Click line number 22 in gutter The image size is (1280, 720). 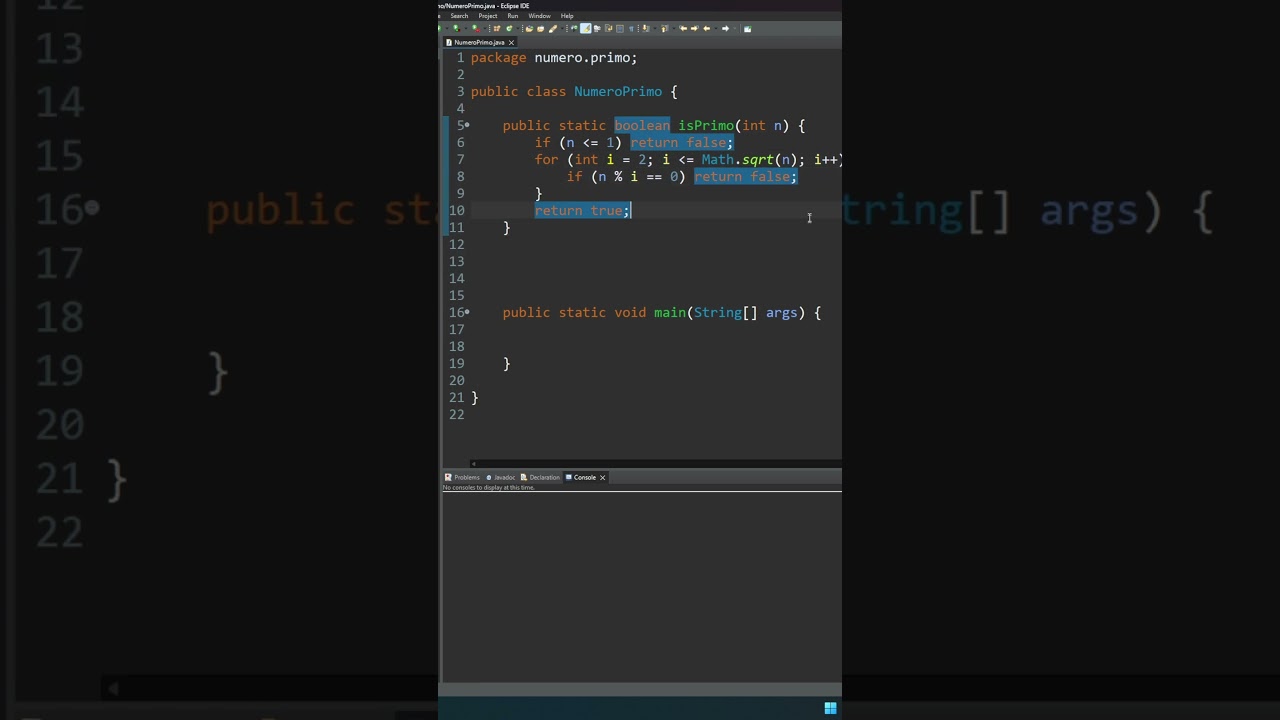point(456,415)
